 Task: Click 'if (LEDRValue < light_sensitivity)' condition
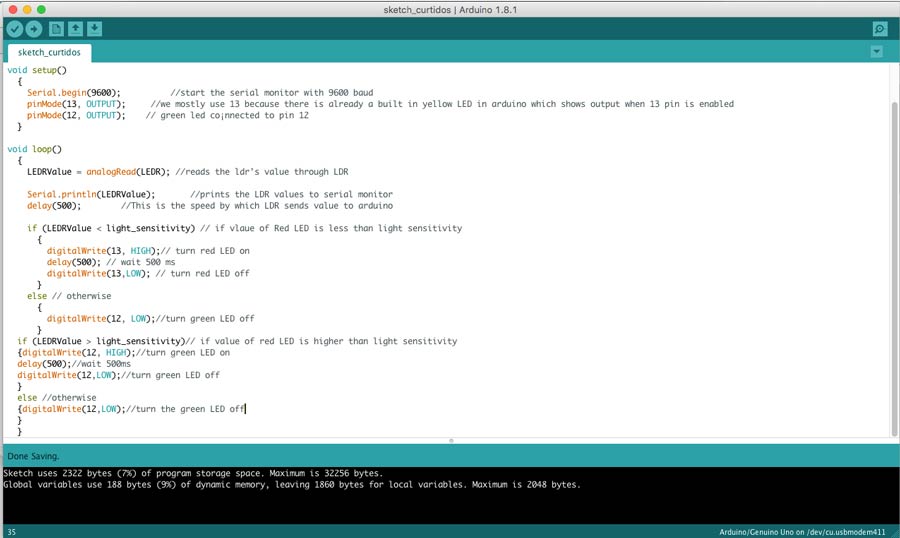tap(111, 228)
